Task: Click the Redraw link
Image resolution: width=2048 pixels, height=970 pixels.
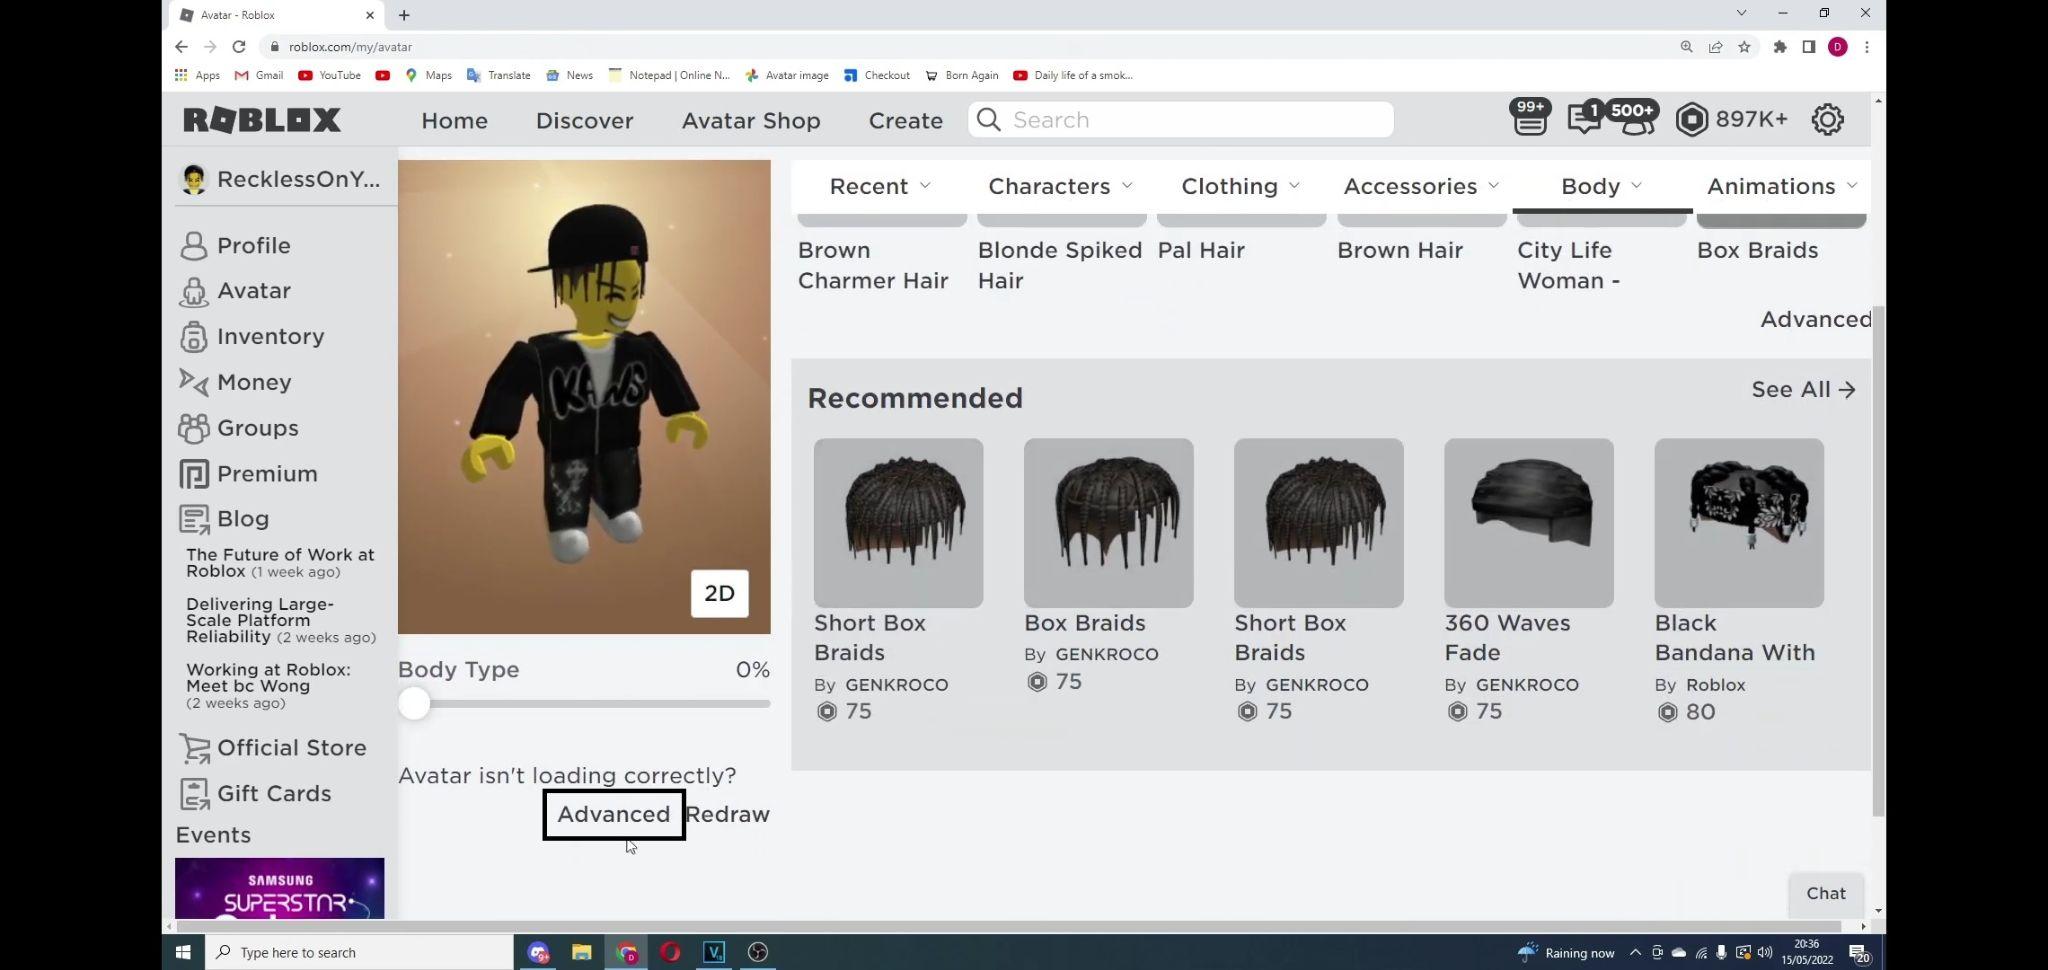Action: [728, 814]
